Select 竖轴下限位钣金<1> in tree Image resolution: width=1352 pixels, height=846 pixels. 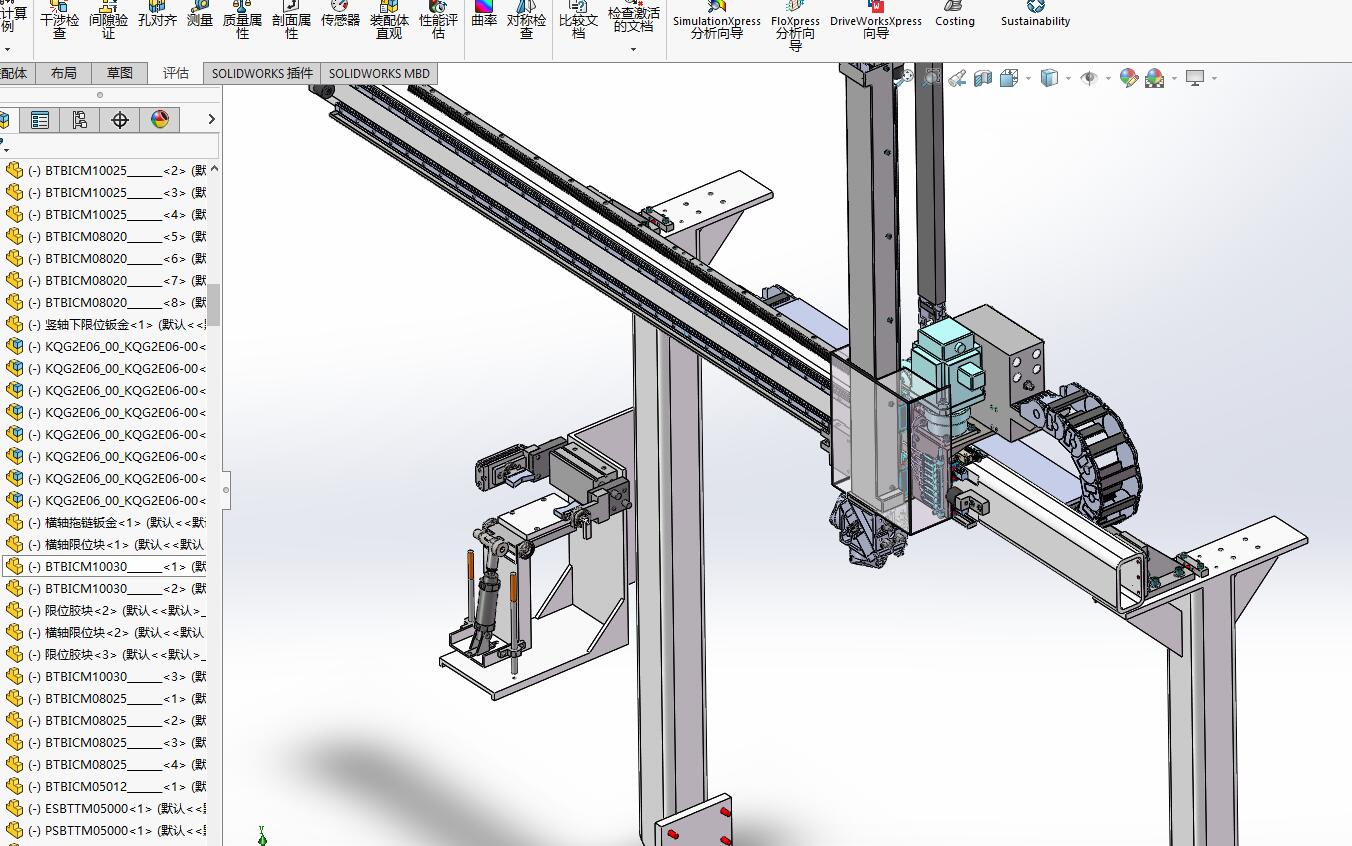click(x=107, y=324)
